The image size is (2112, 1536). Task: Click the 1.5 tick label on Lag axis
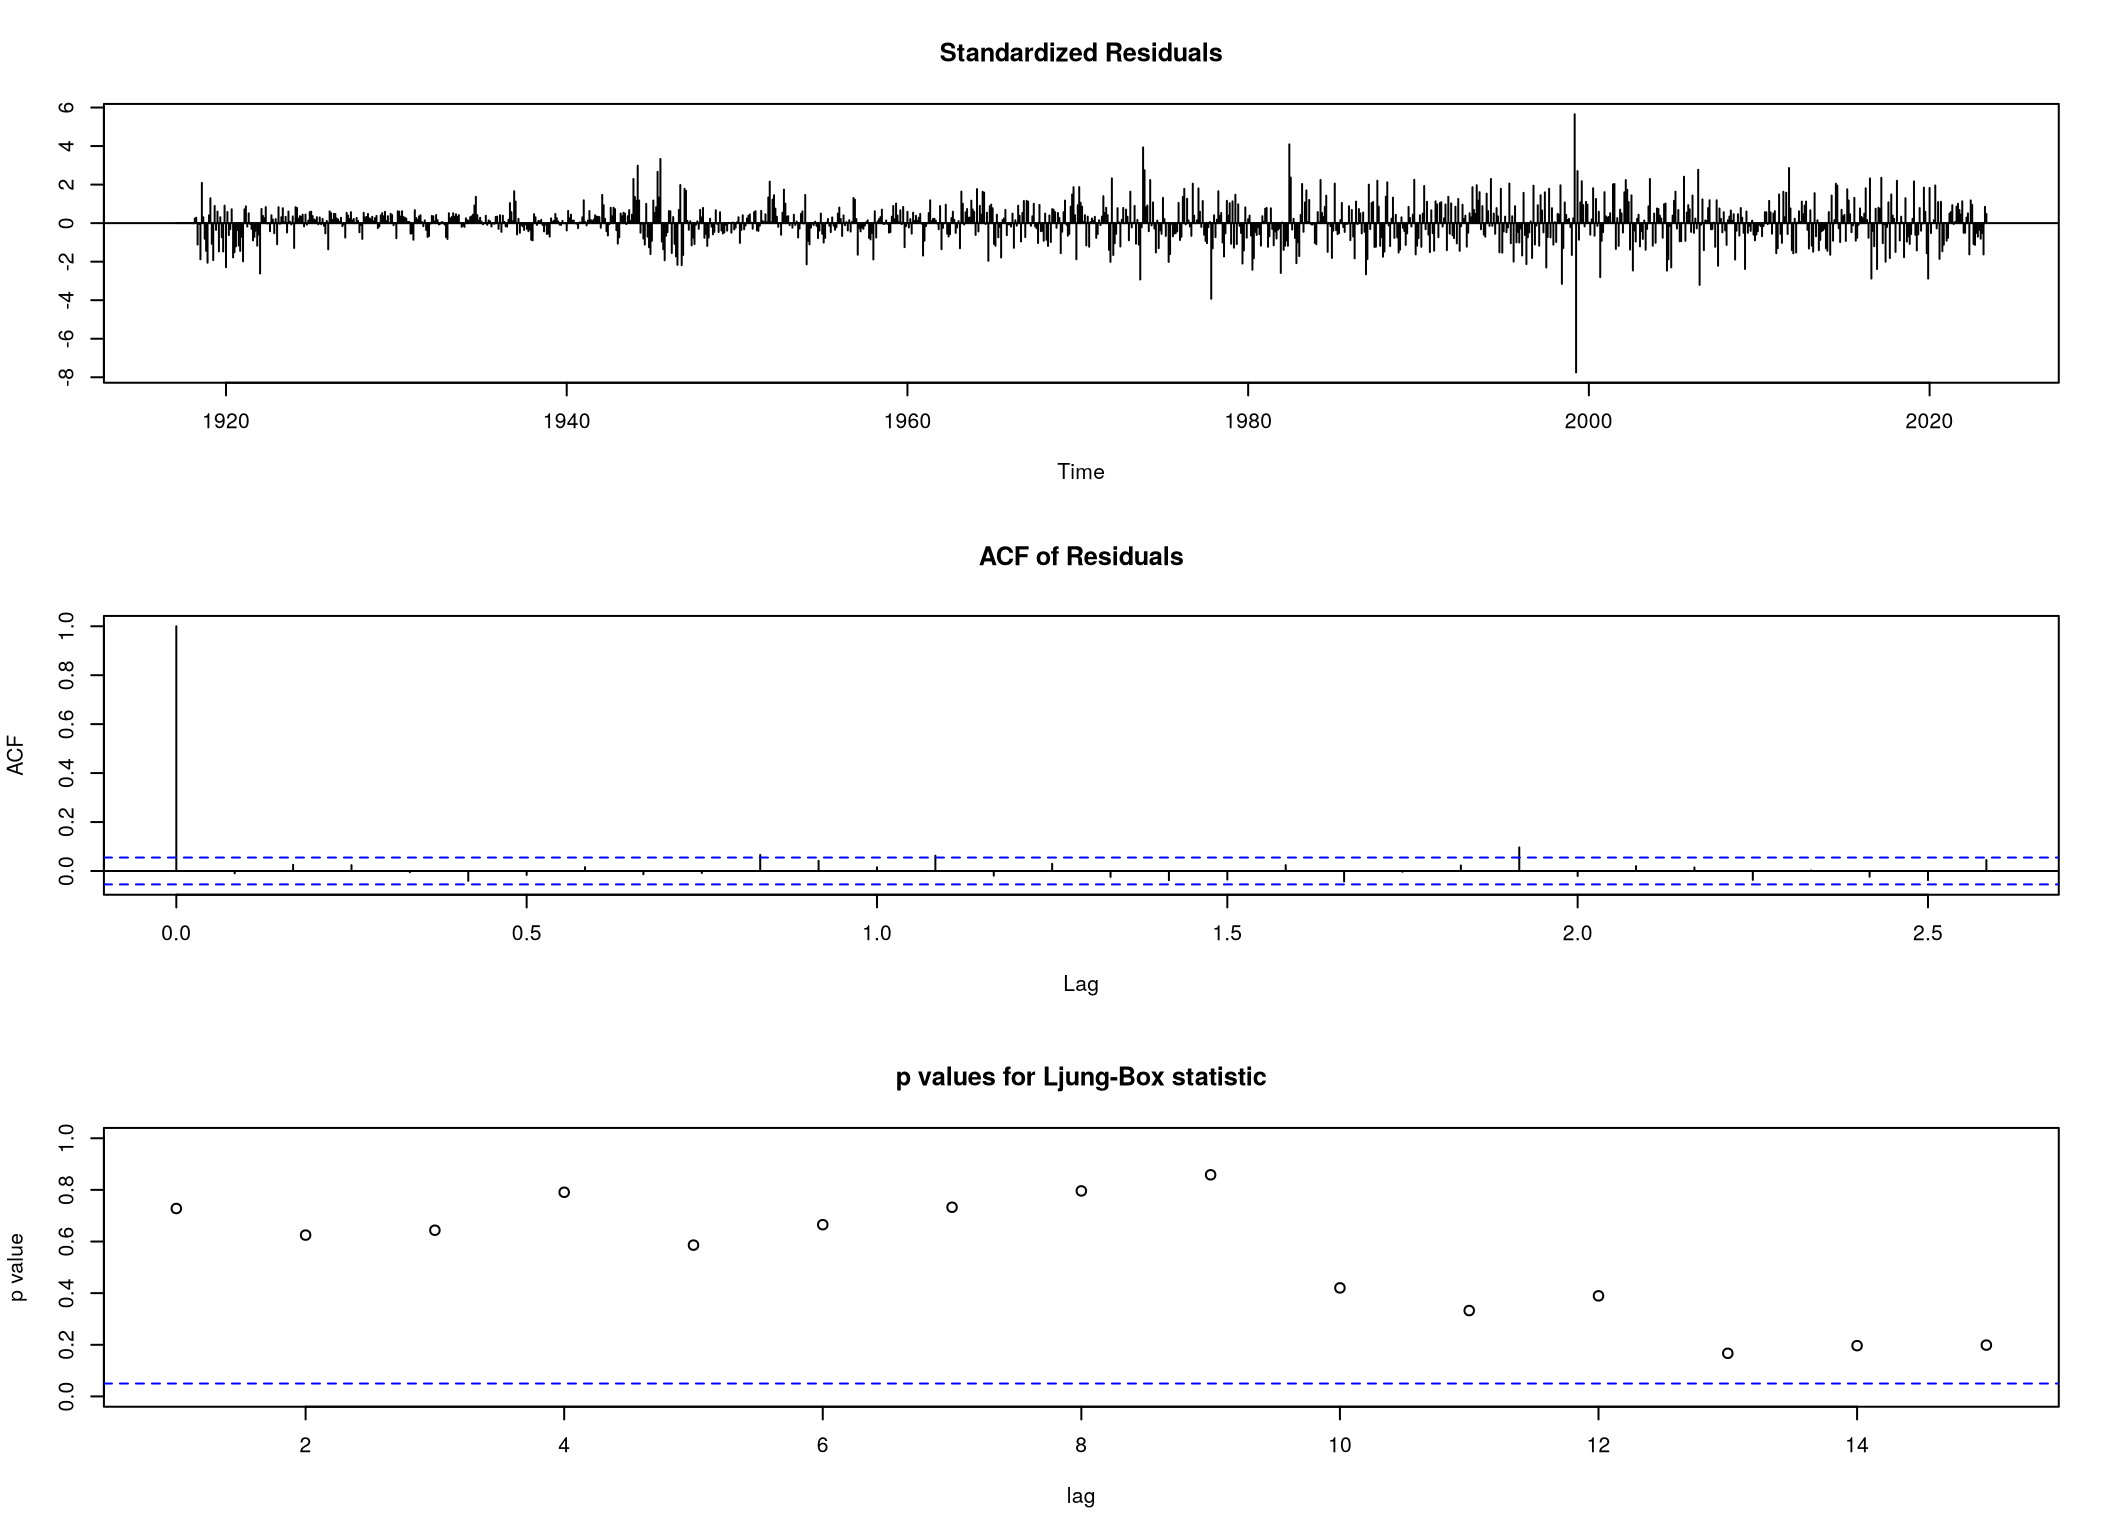pos(1227,934)
